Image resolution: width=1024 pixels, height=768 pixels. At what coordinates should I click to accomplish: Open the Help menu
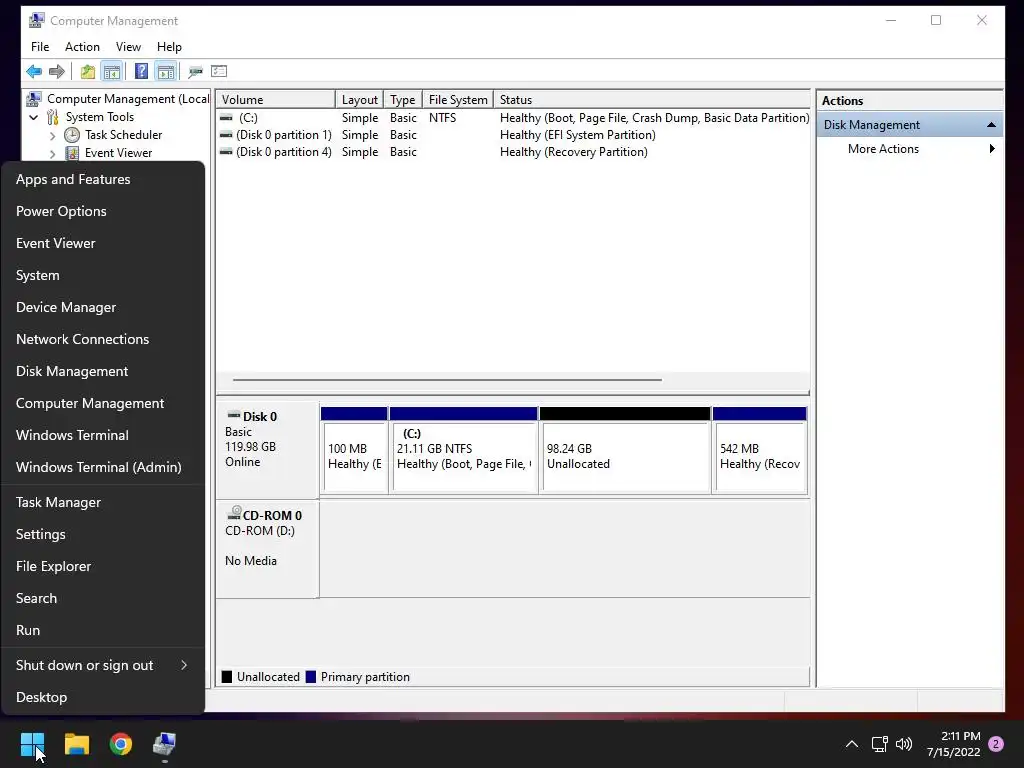169,47
